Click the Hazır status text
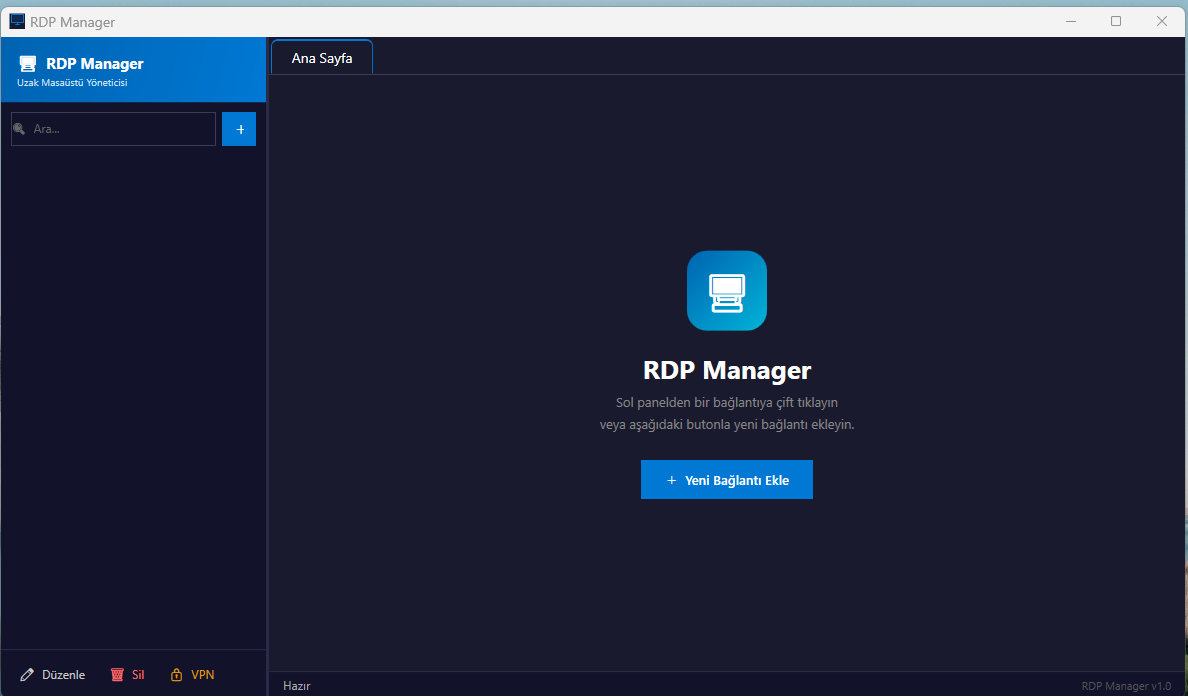Viewport: 1188px width, 697px height. [296, 686]
